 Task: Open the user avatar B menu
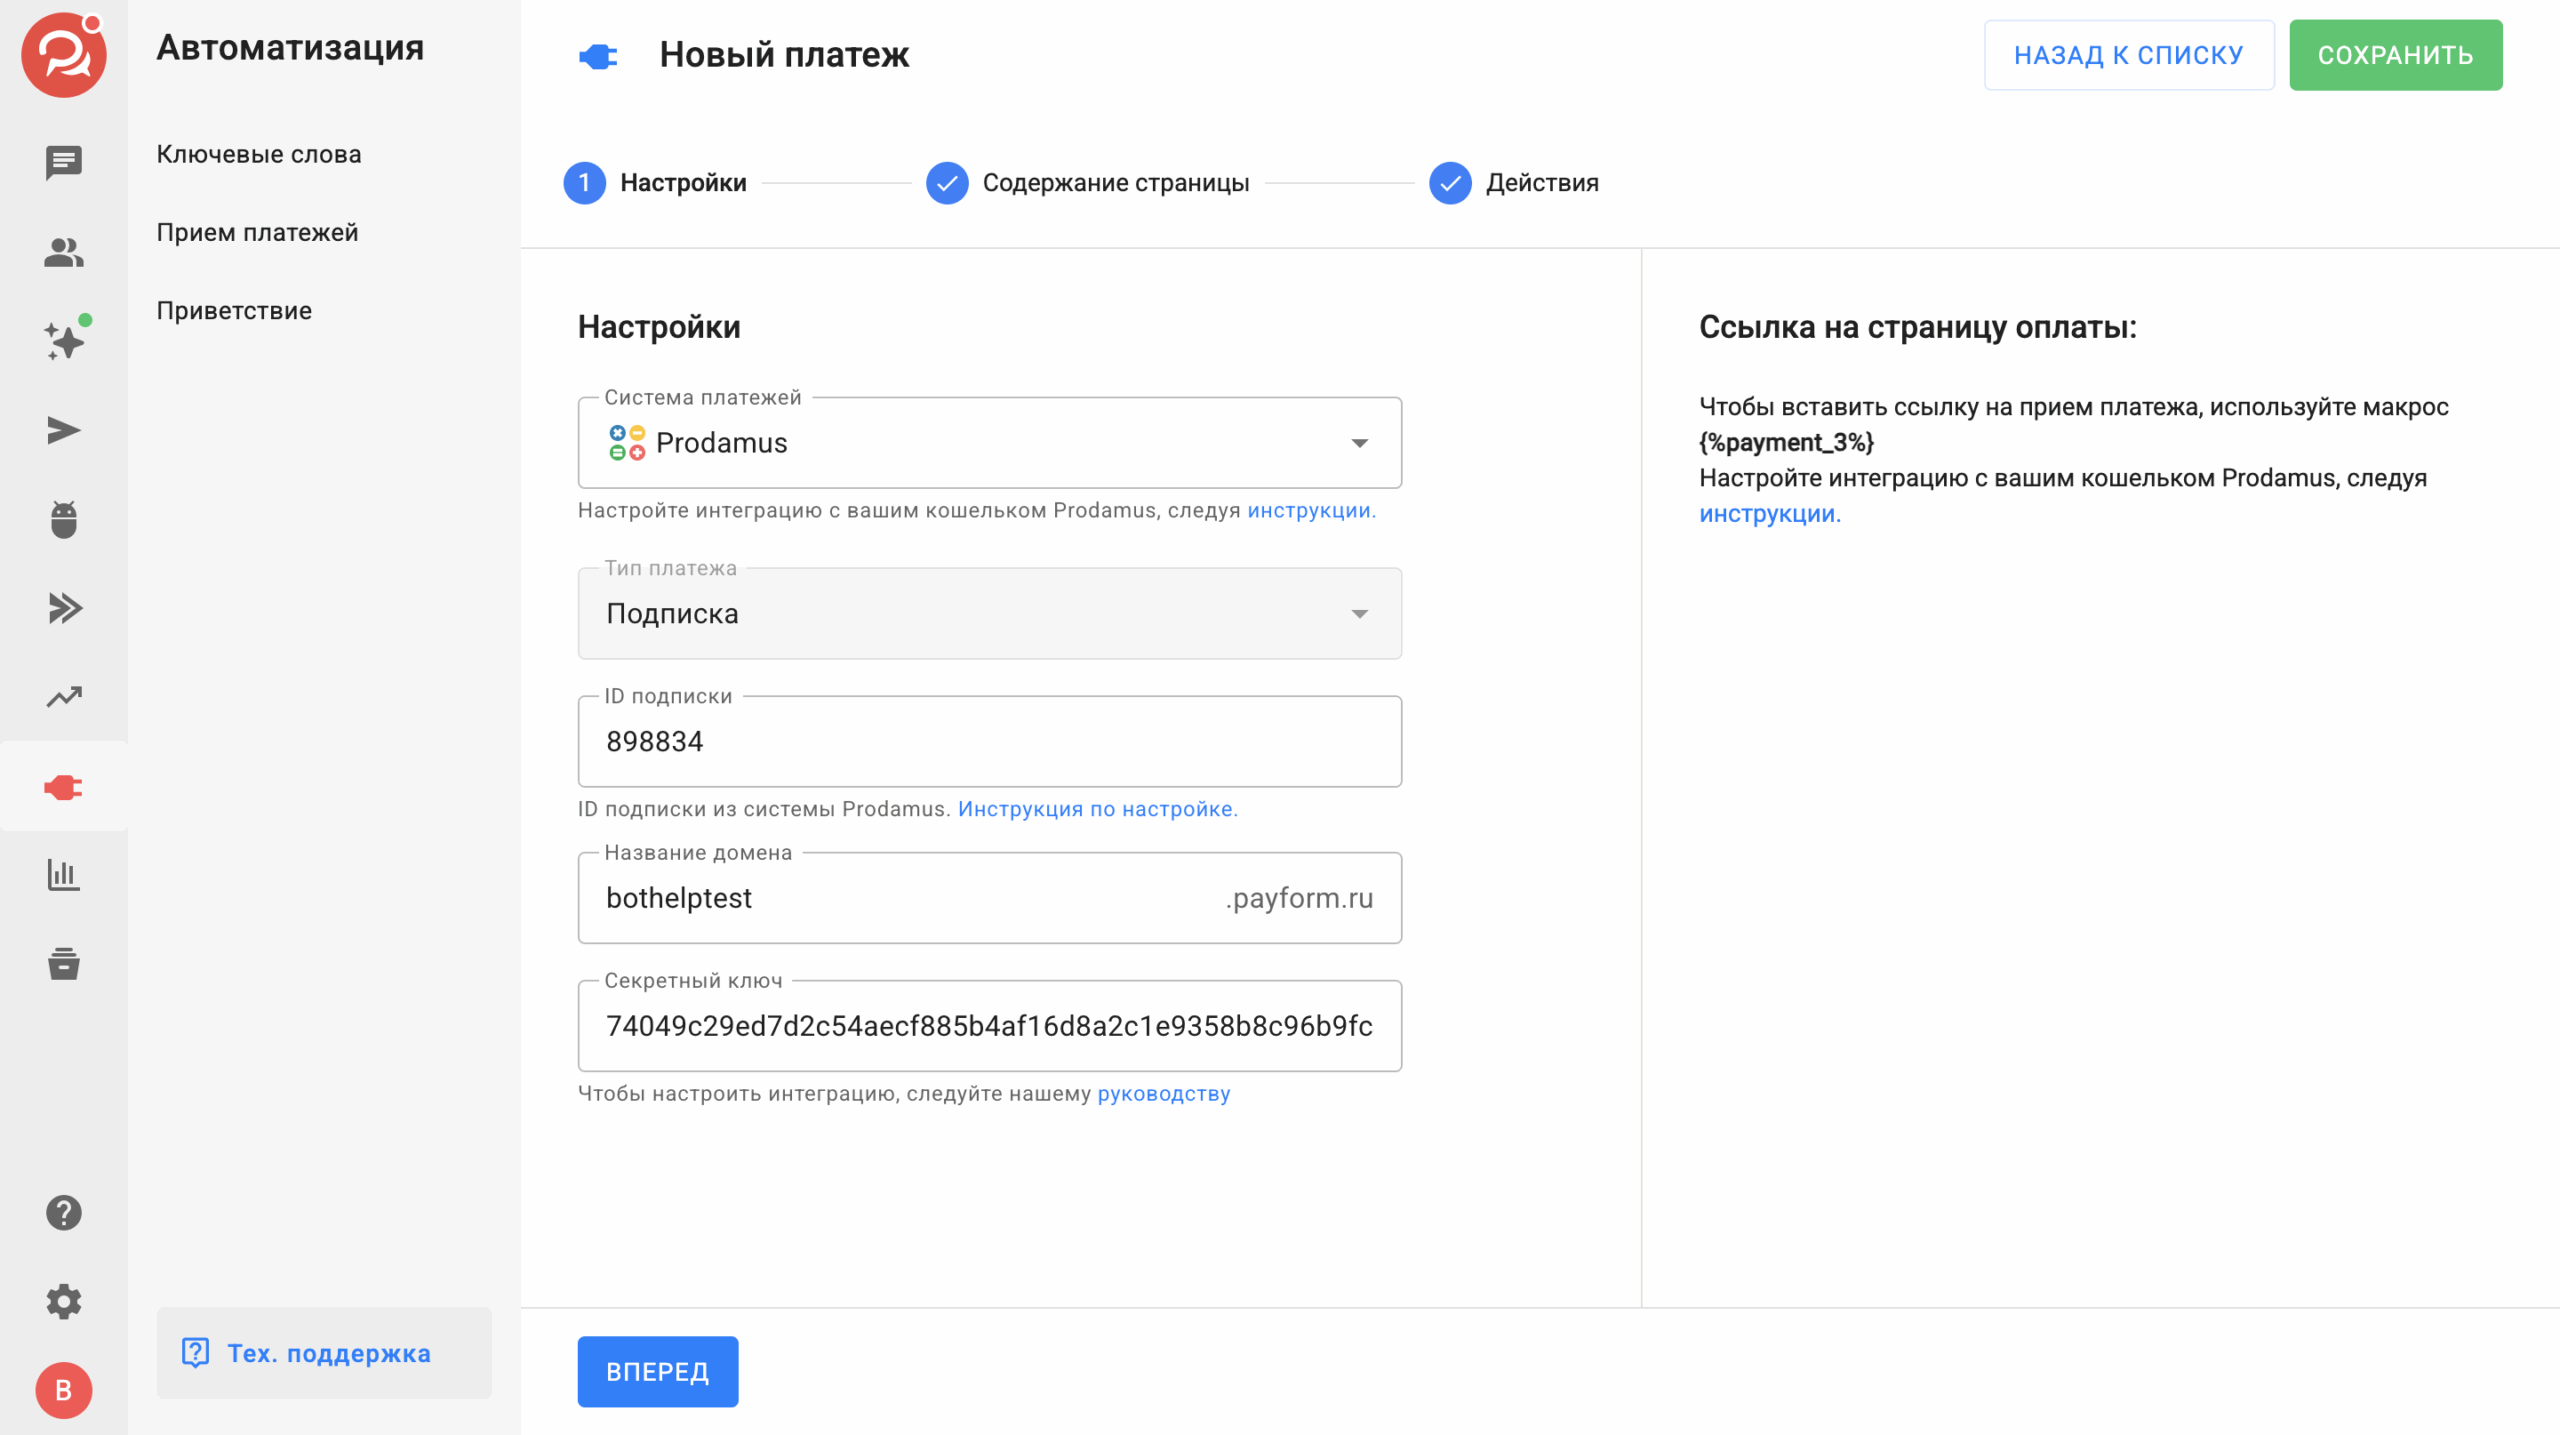click(63, 1390)
